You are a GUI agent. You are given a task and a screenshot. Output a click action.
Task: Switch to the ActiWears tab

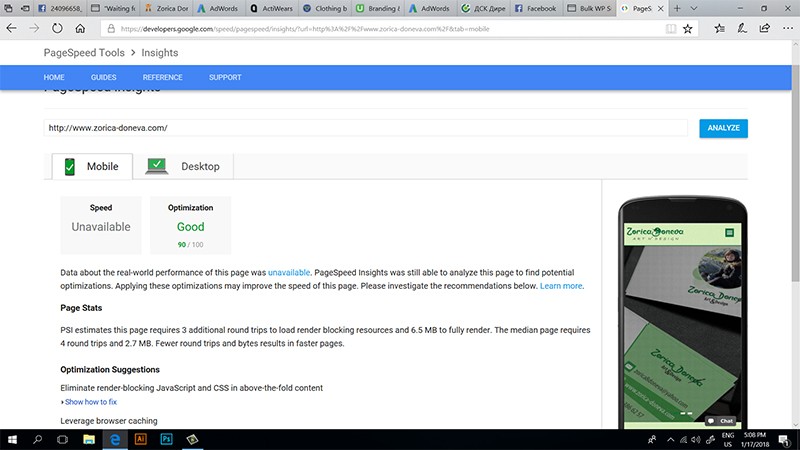[272, 8]
